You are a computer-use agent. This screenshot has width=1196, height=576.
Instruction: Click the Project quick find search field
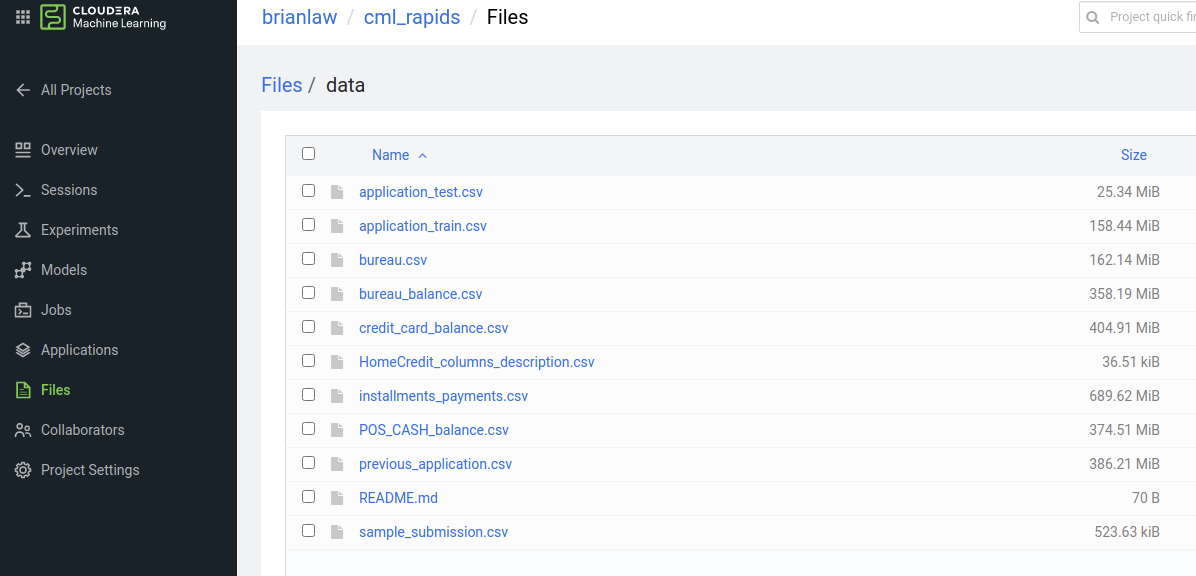point(1150,17)
